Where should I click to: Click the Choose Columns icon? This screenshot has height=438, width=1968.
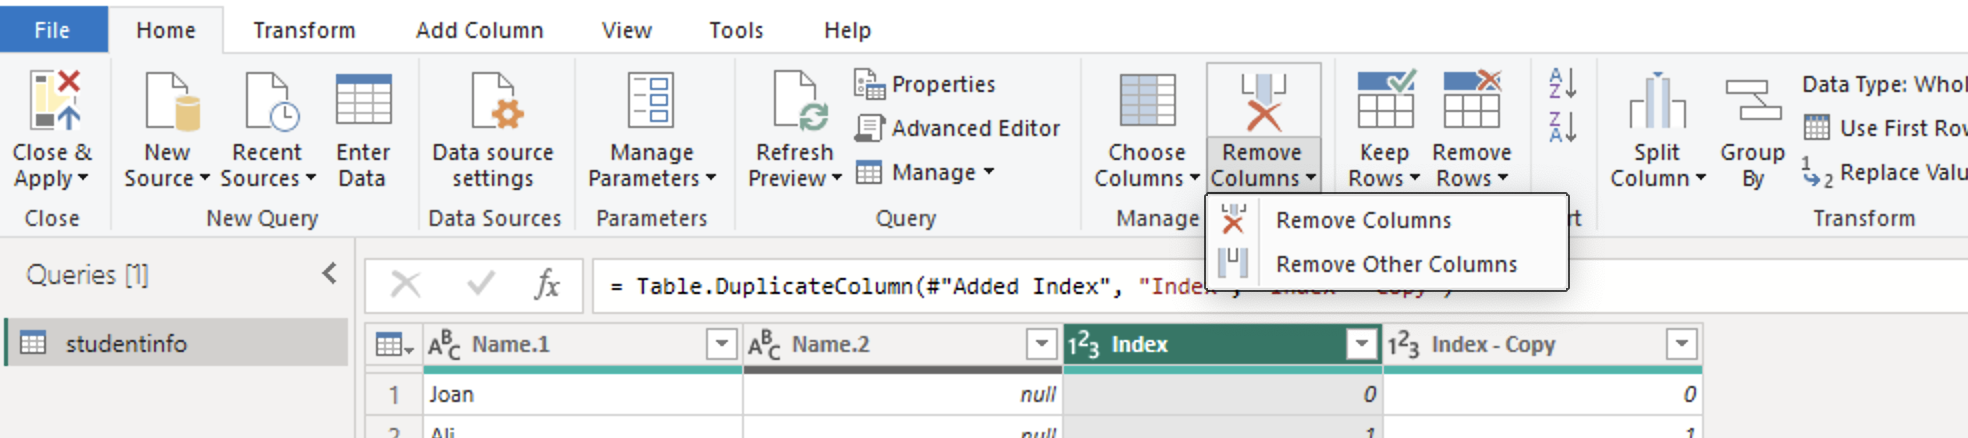point(1147,101)
